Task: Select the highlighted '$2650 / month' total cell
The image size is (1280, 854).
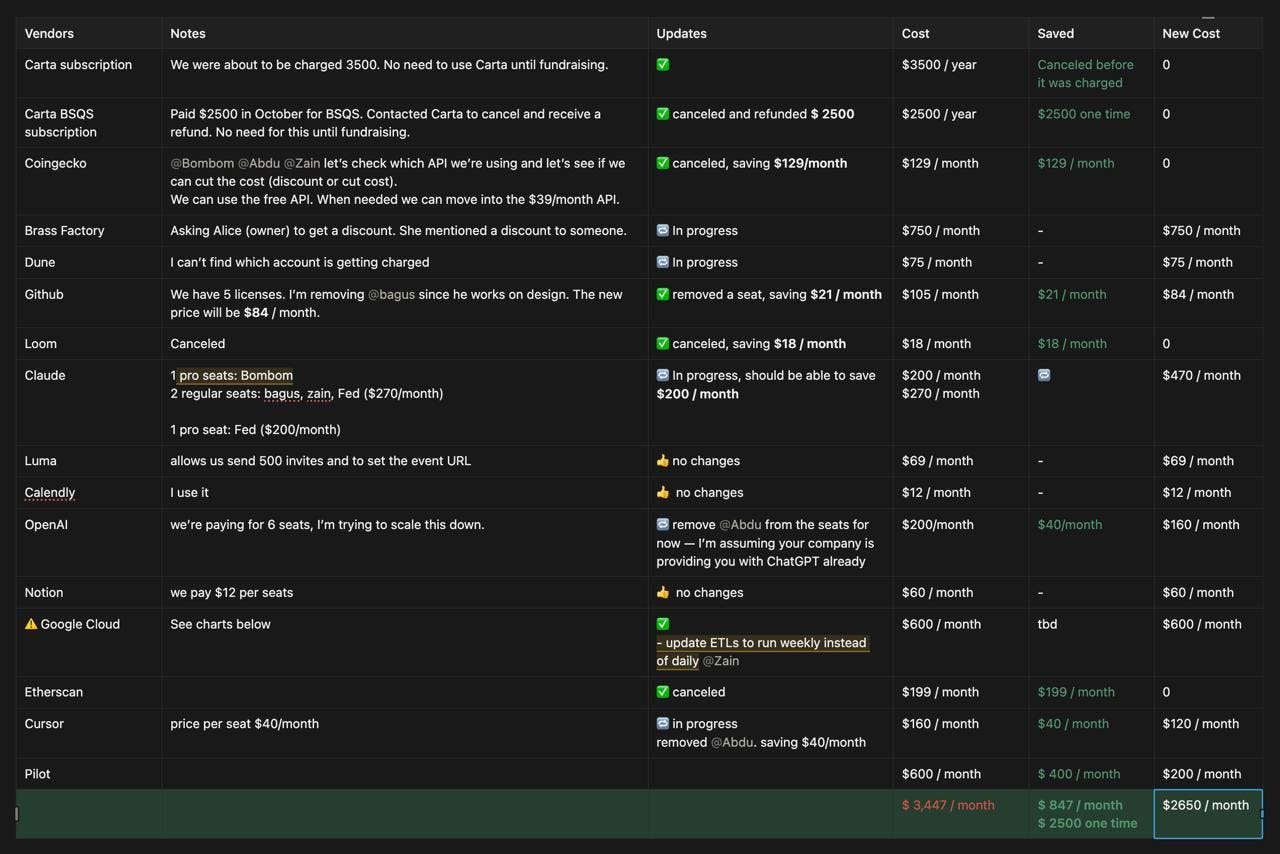Action: point(1208,814)
